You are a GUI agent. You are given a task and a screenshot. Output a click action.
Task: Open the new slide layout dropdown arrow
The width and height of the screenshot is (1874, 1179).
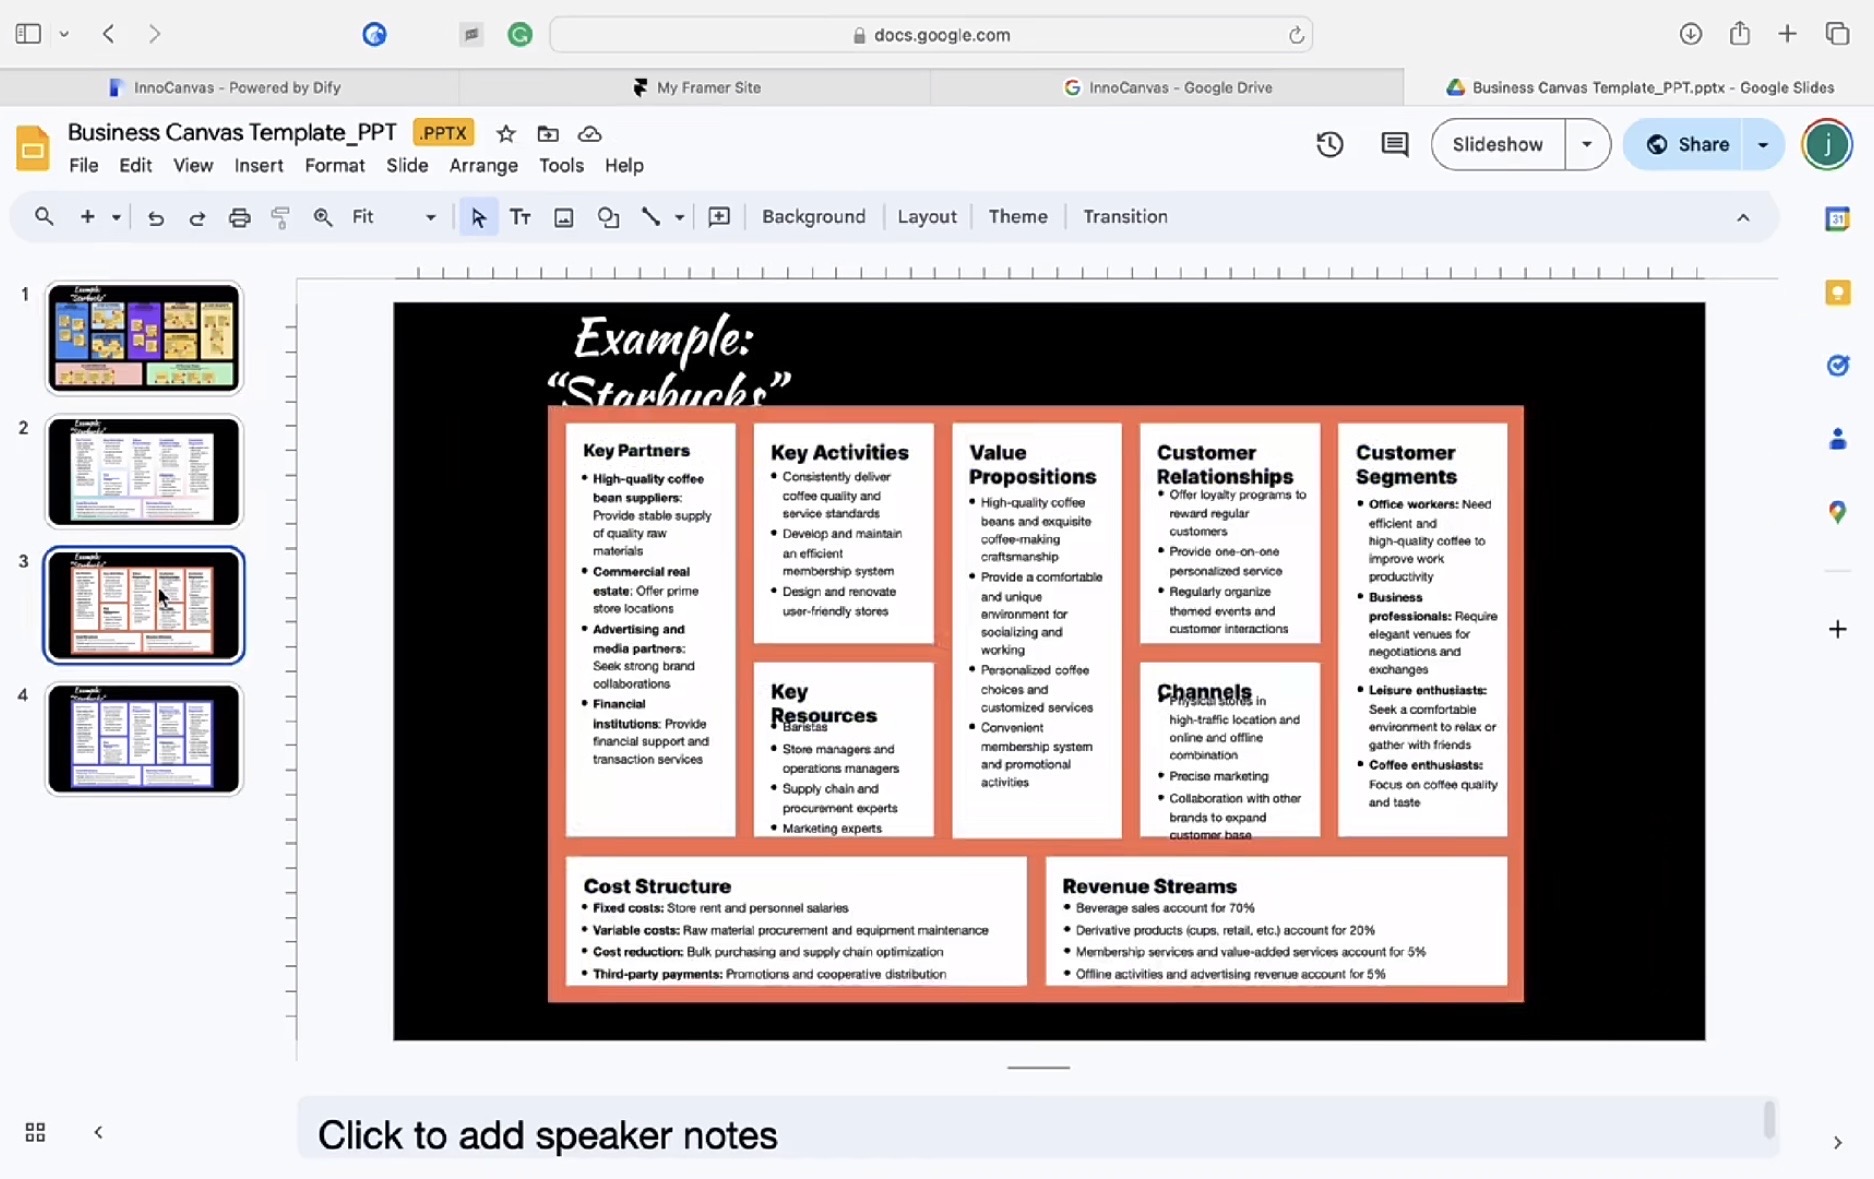click(x=116, y=217)
